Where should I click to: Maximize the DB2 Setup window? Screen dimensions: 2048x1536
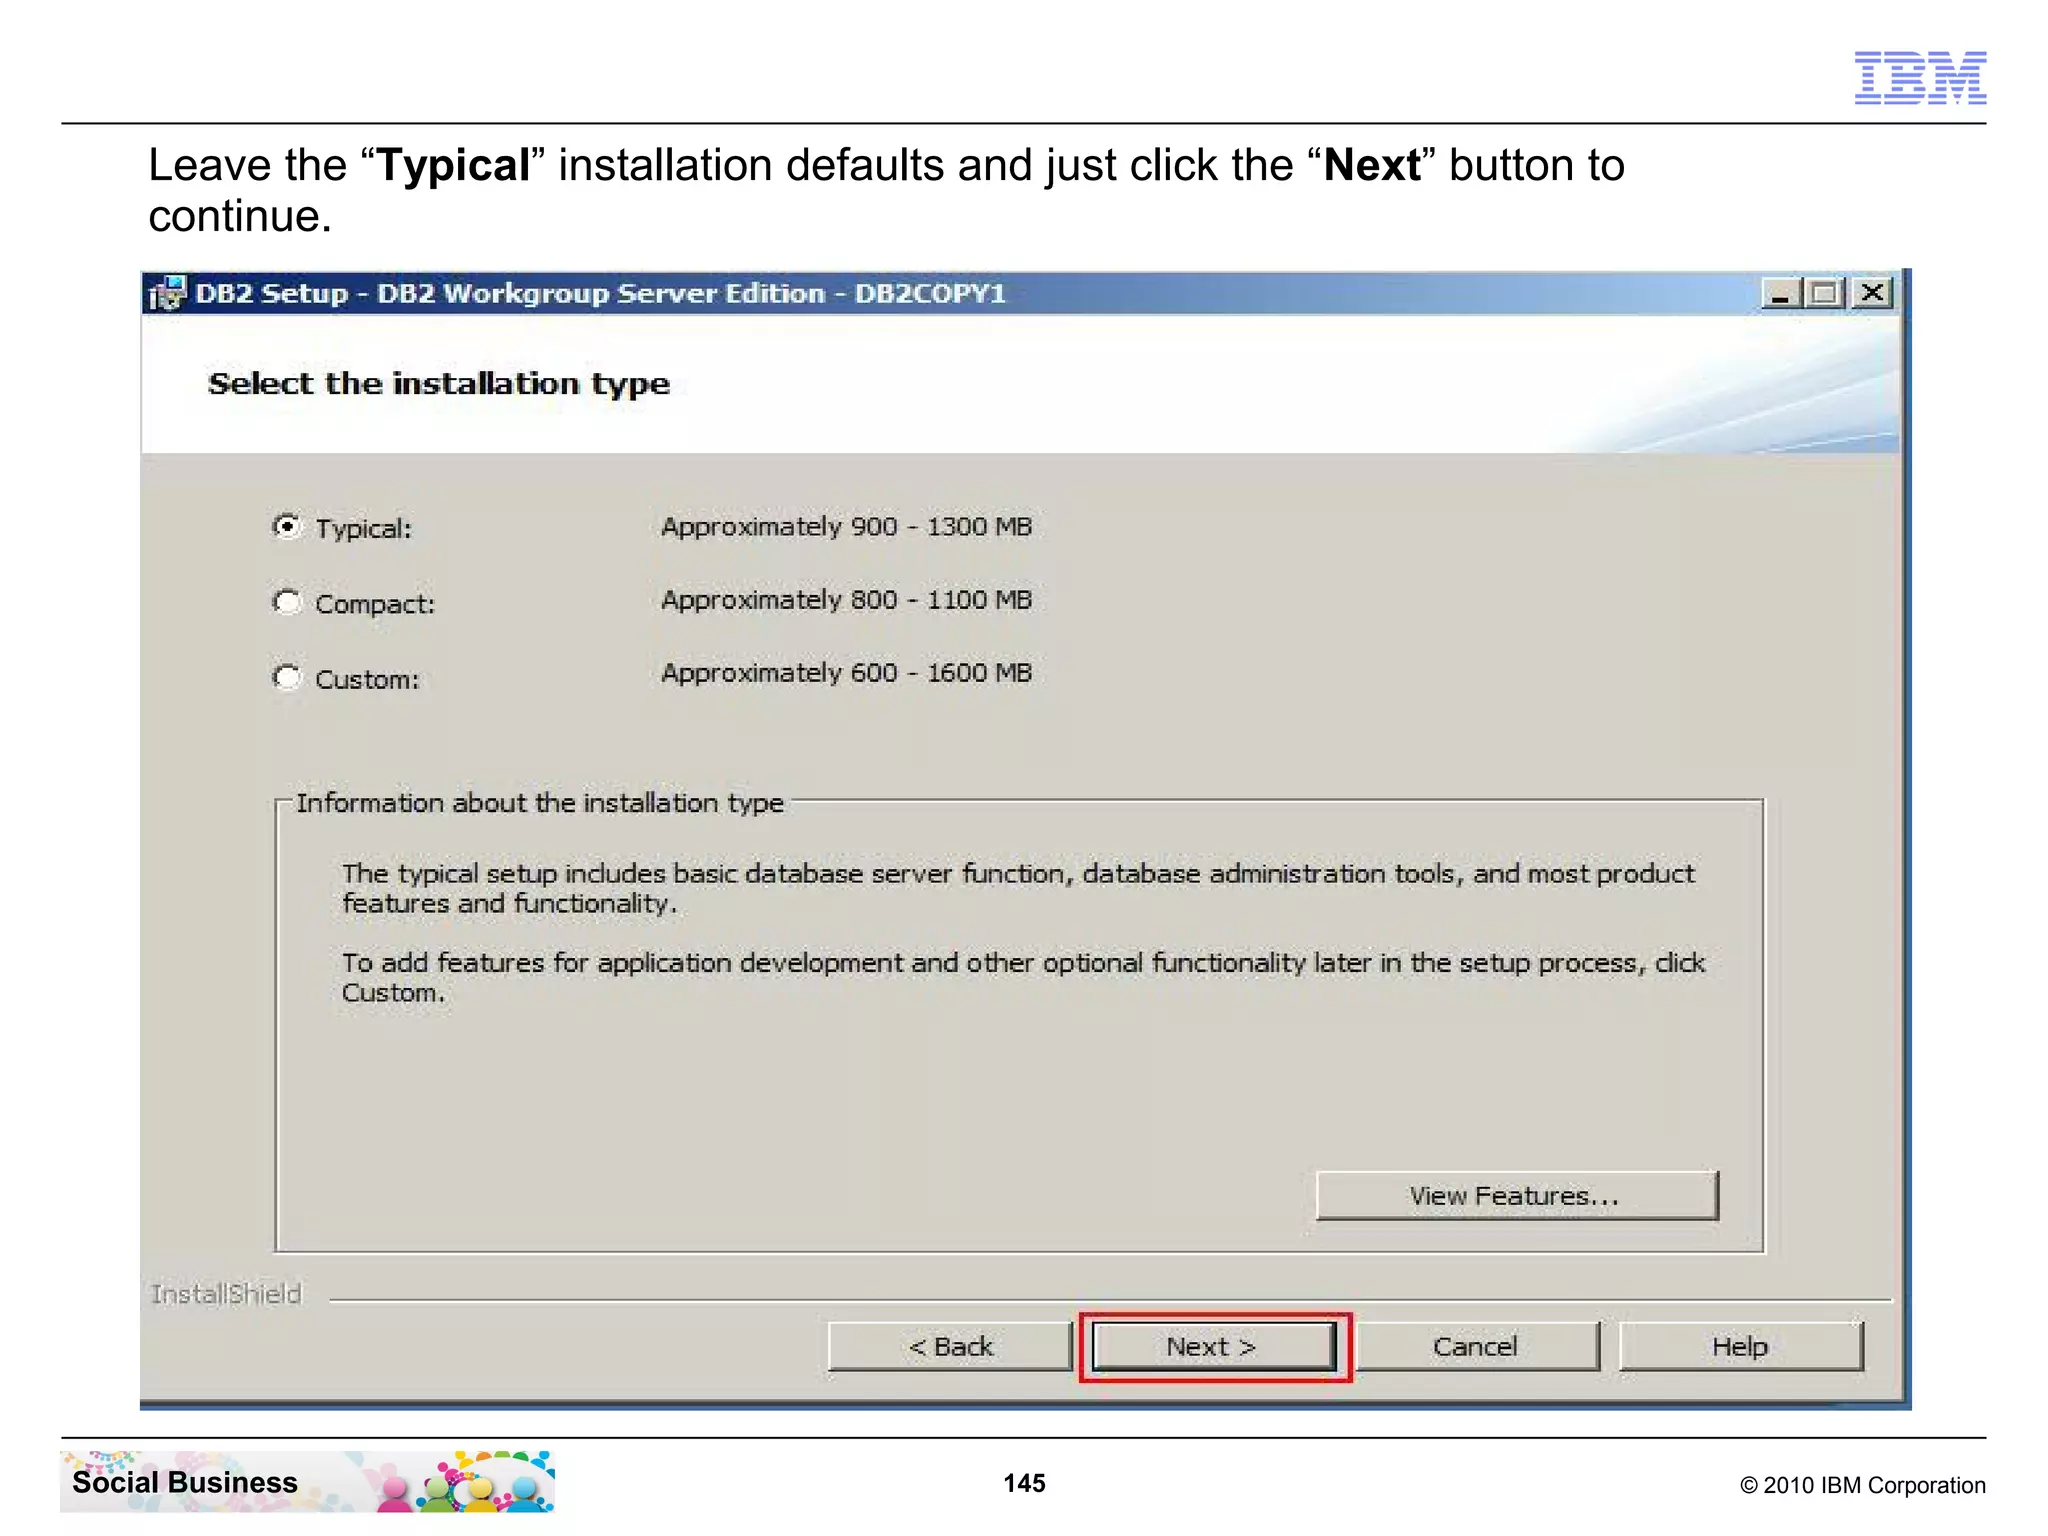click(x=1824, y=293)
